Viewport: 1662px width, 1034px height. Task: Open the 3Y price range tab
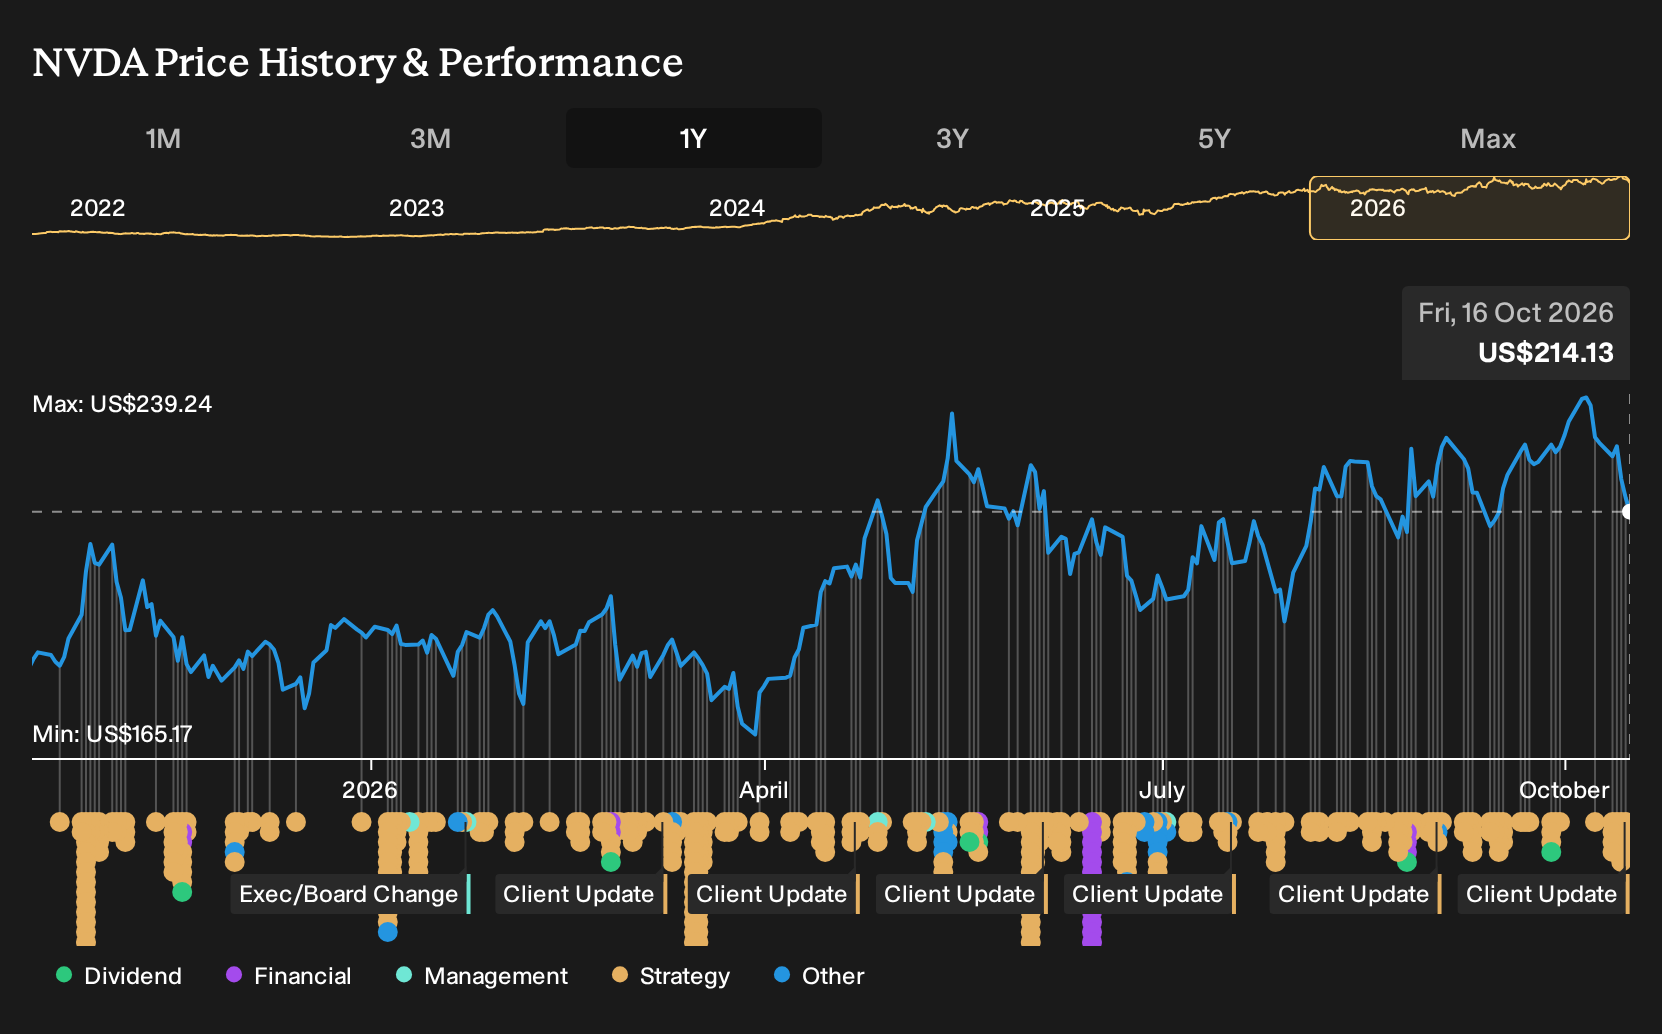pyautogui.click(x=952, y=138)
